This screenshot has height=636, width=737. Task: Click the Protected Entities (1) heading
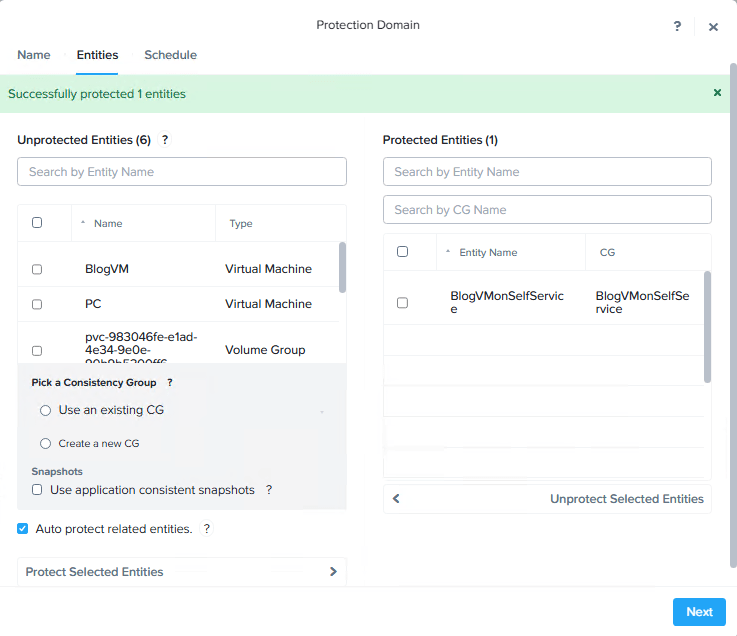point(440,140)
